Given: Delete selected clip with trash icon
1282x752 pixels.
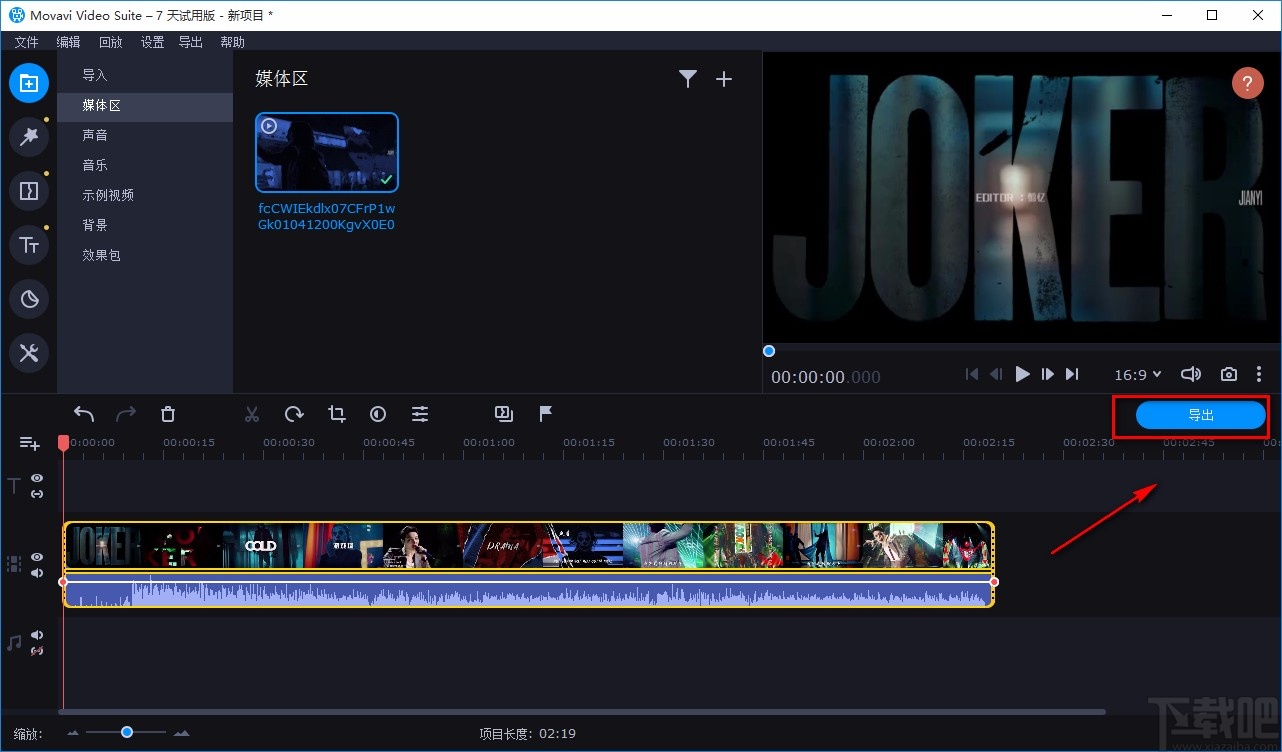Looking at the screenshot, I should tap(168, 414).
